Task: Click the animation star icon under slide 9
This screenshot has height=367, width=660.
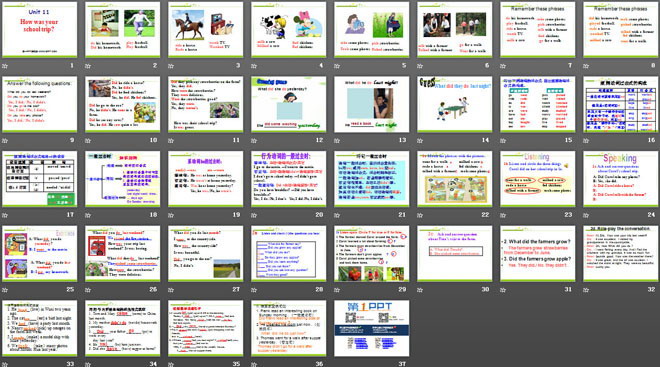Action: 5,140
